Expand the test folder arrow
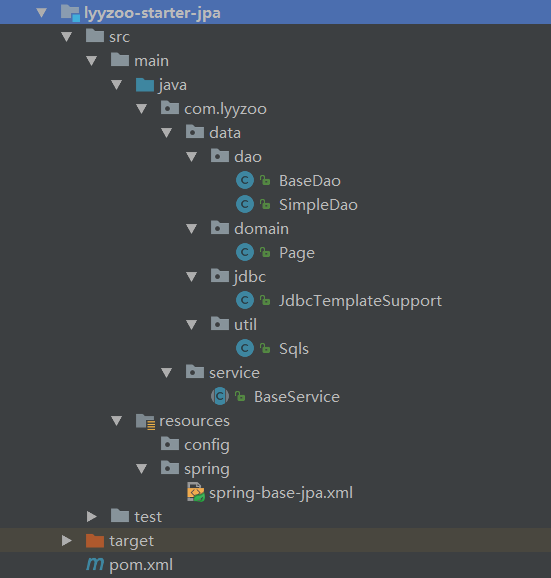Viewport: 551px width, 578px height. 92,517
